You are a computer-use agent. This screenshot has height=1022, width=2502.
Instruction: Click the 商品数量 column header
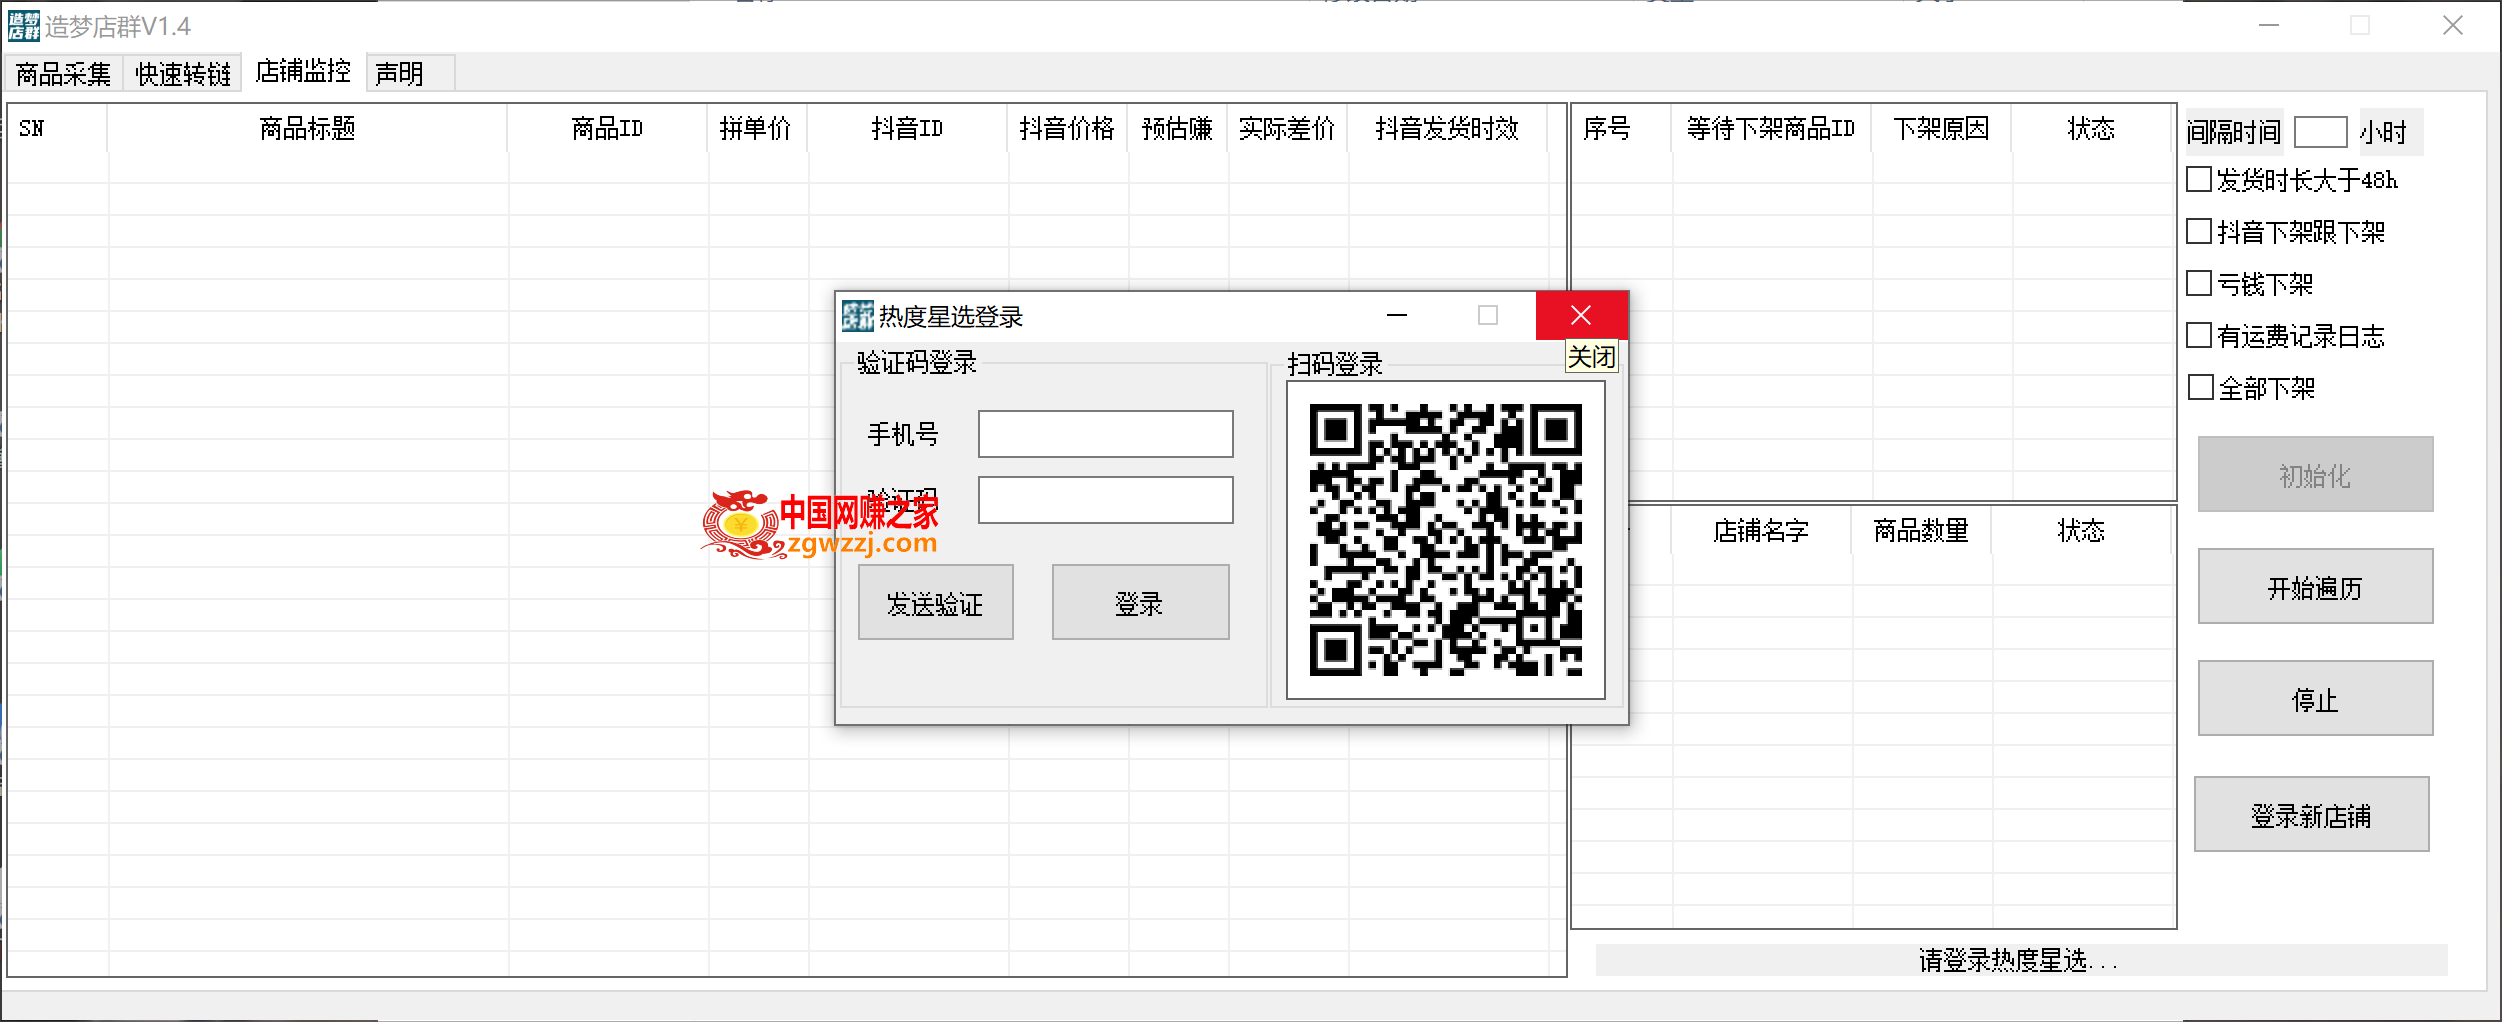(x=1921, y=531)
